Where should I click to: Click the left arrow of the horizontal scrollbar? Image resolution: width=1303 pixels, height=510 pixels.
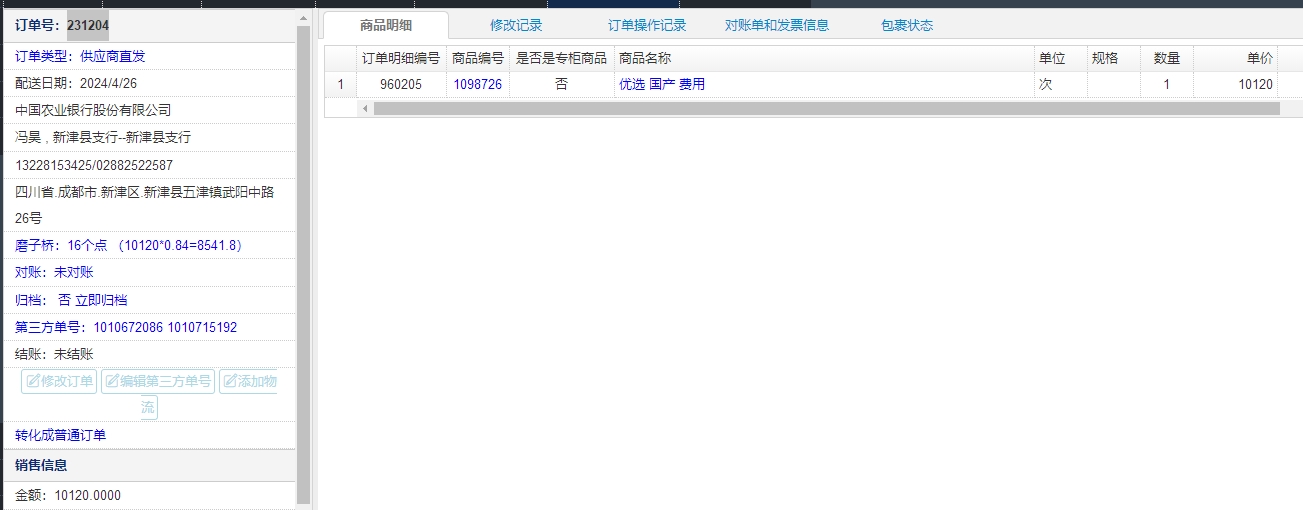click(x=364, y=108)
